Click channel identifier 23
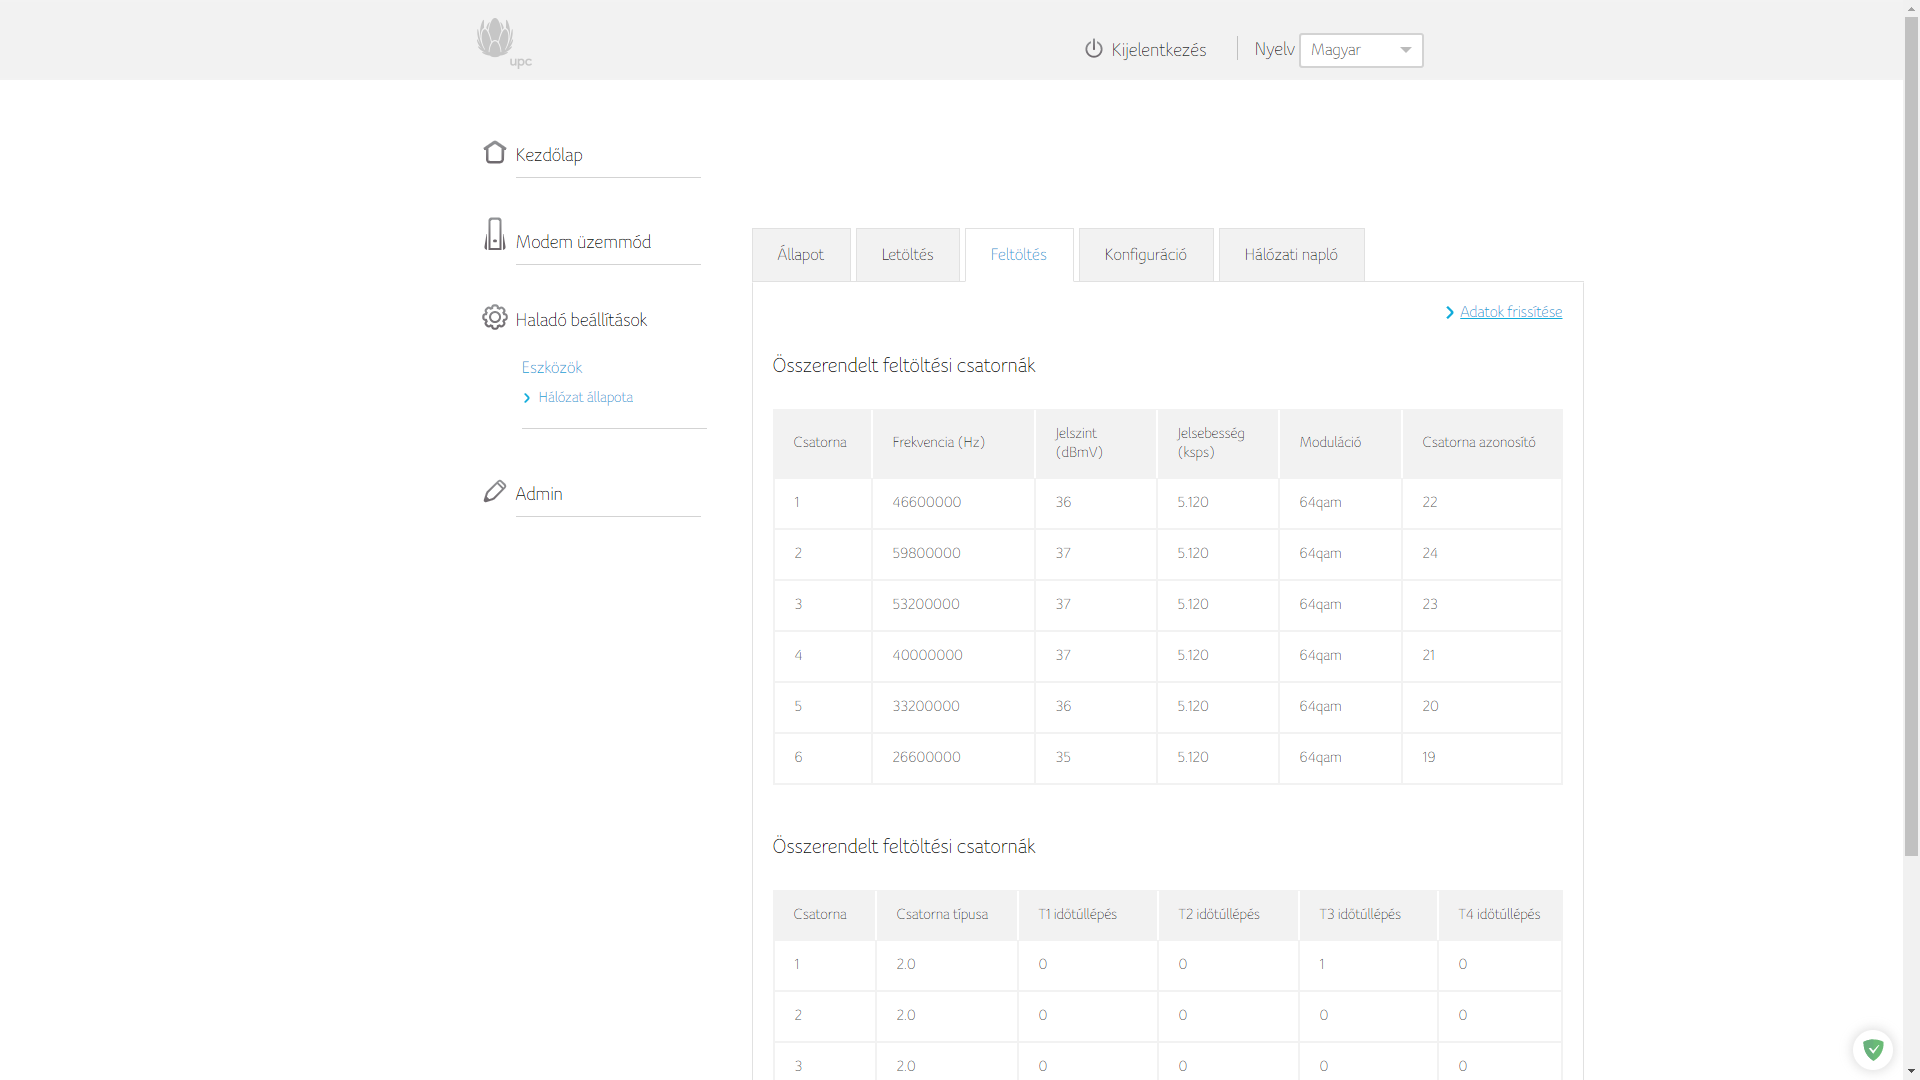1920x1080 pixels. (1430, 604)
